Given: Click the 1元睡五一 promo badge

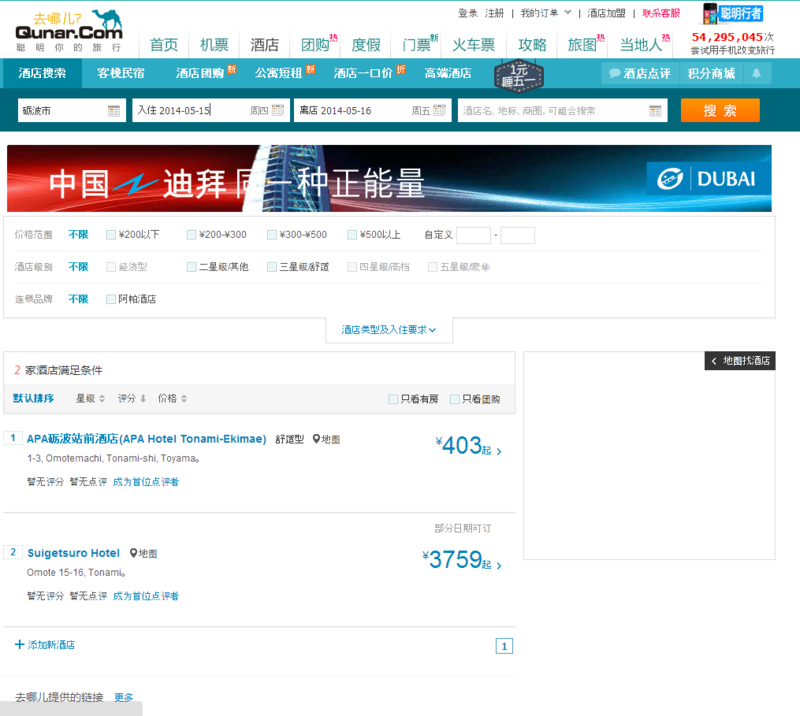Looking at the screenshot, I should (x=518, y=76).
